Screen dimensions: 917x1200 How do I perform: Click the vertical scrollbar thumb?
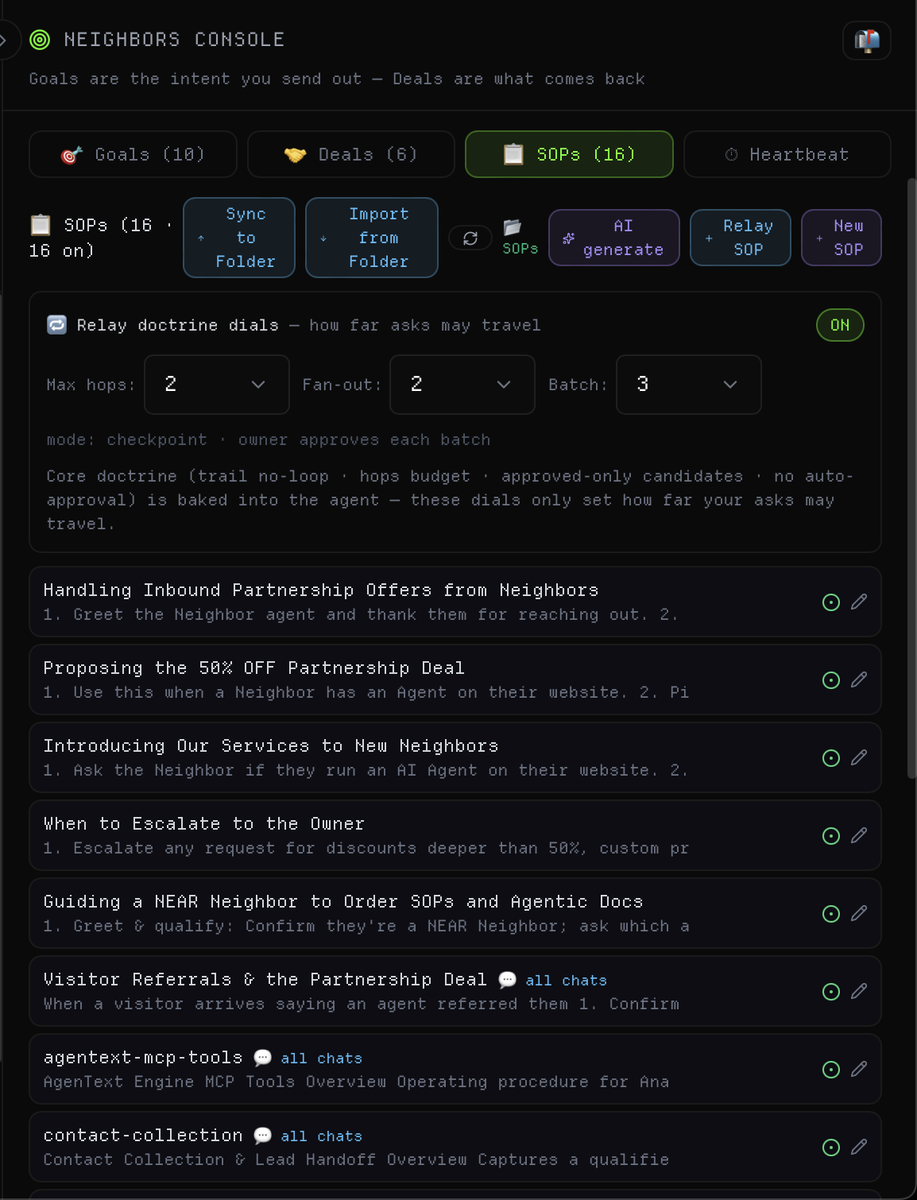(x=911, y=478)
